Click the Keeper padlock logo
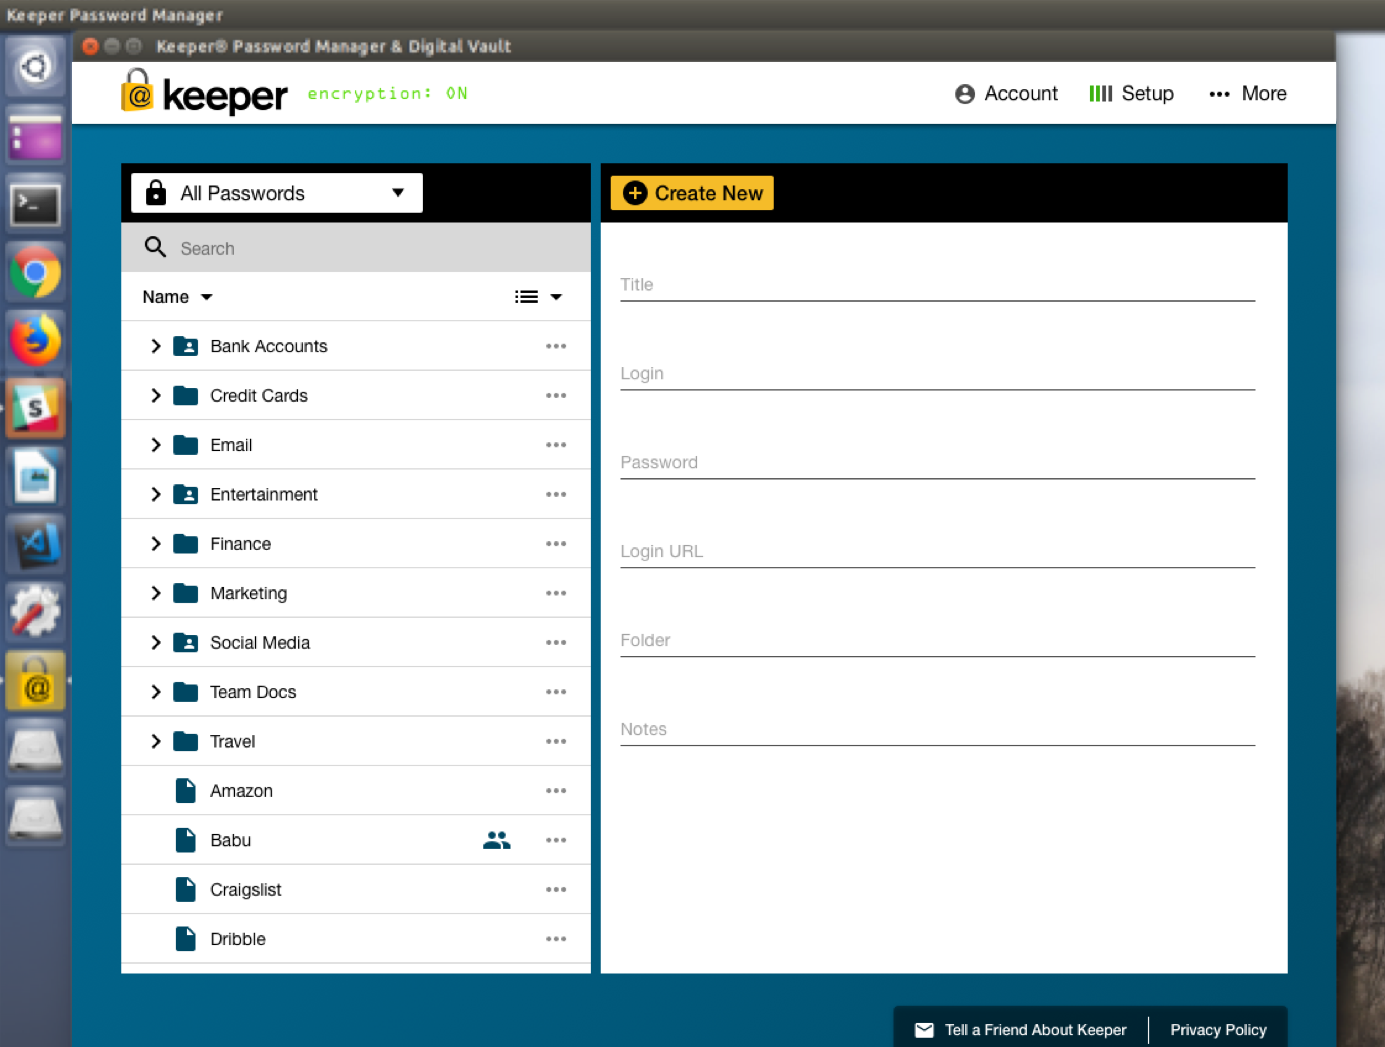The image size is (1385, 1047). (x=138, y=92)
